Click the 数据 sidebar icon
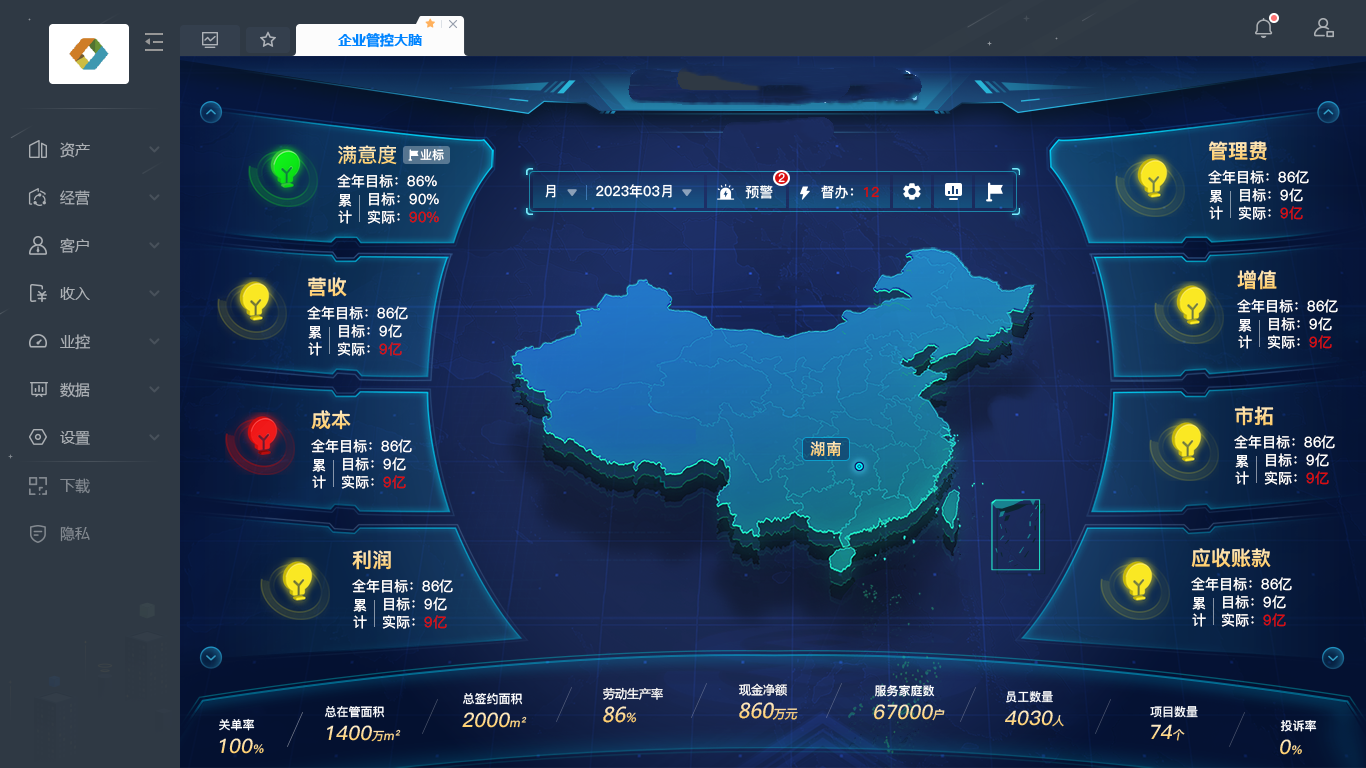 click(38, 389)
